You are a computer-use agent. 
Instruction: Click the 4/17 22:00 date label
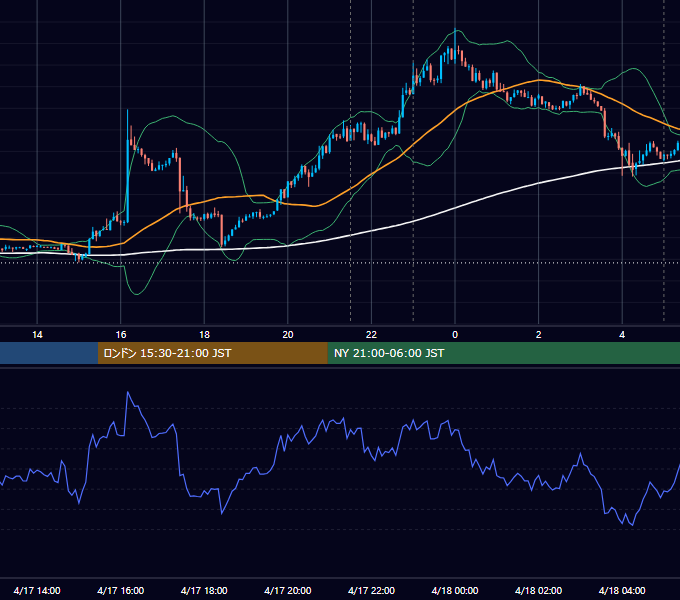pyautogui.click(x=371, y=590)
